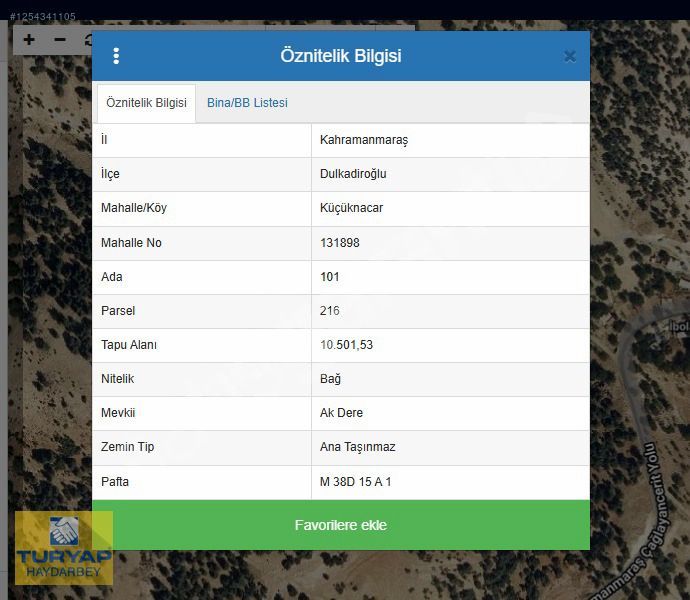690x600 pixels.
Task: Click the Parsel value 216
Action: coord(330,311)
